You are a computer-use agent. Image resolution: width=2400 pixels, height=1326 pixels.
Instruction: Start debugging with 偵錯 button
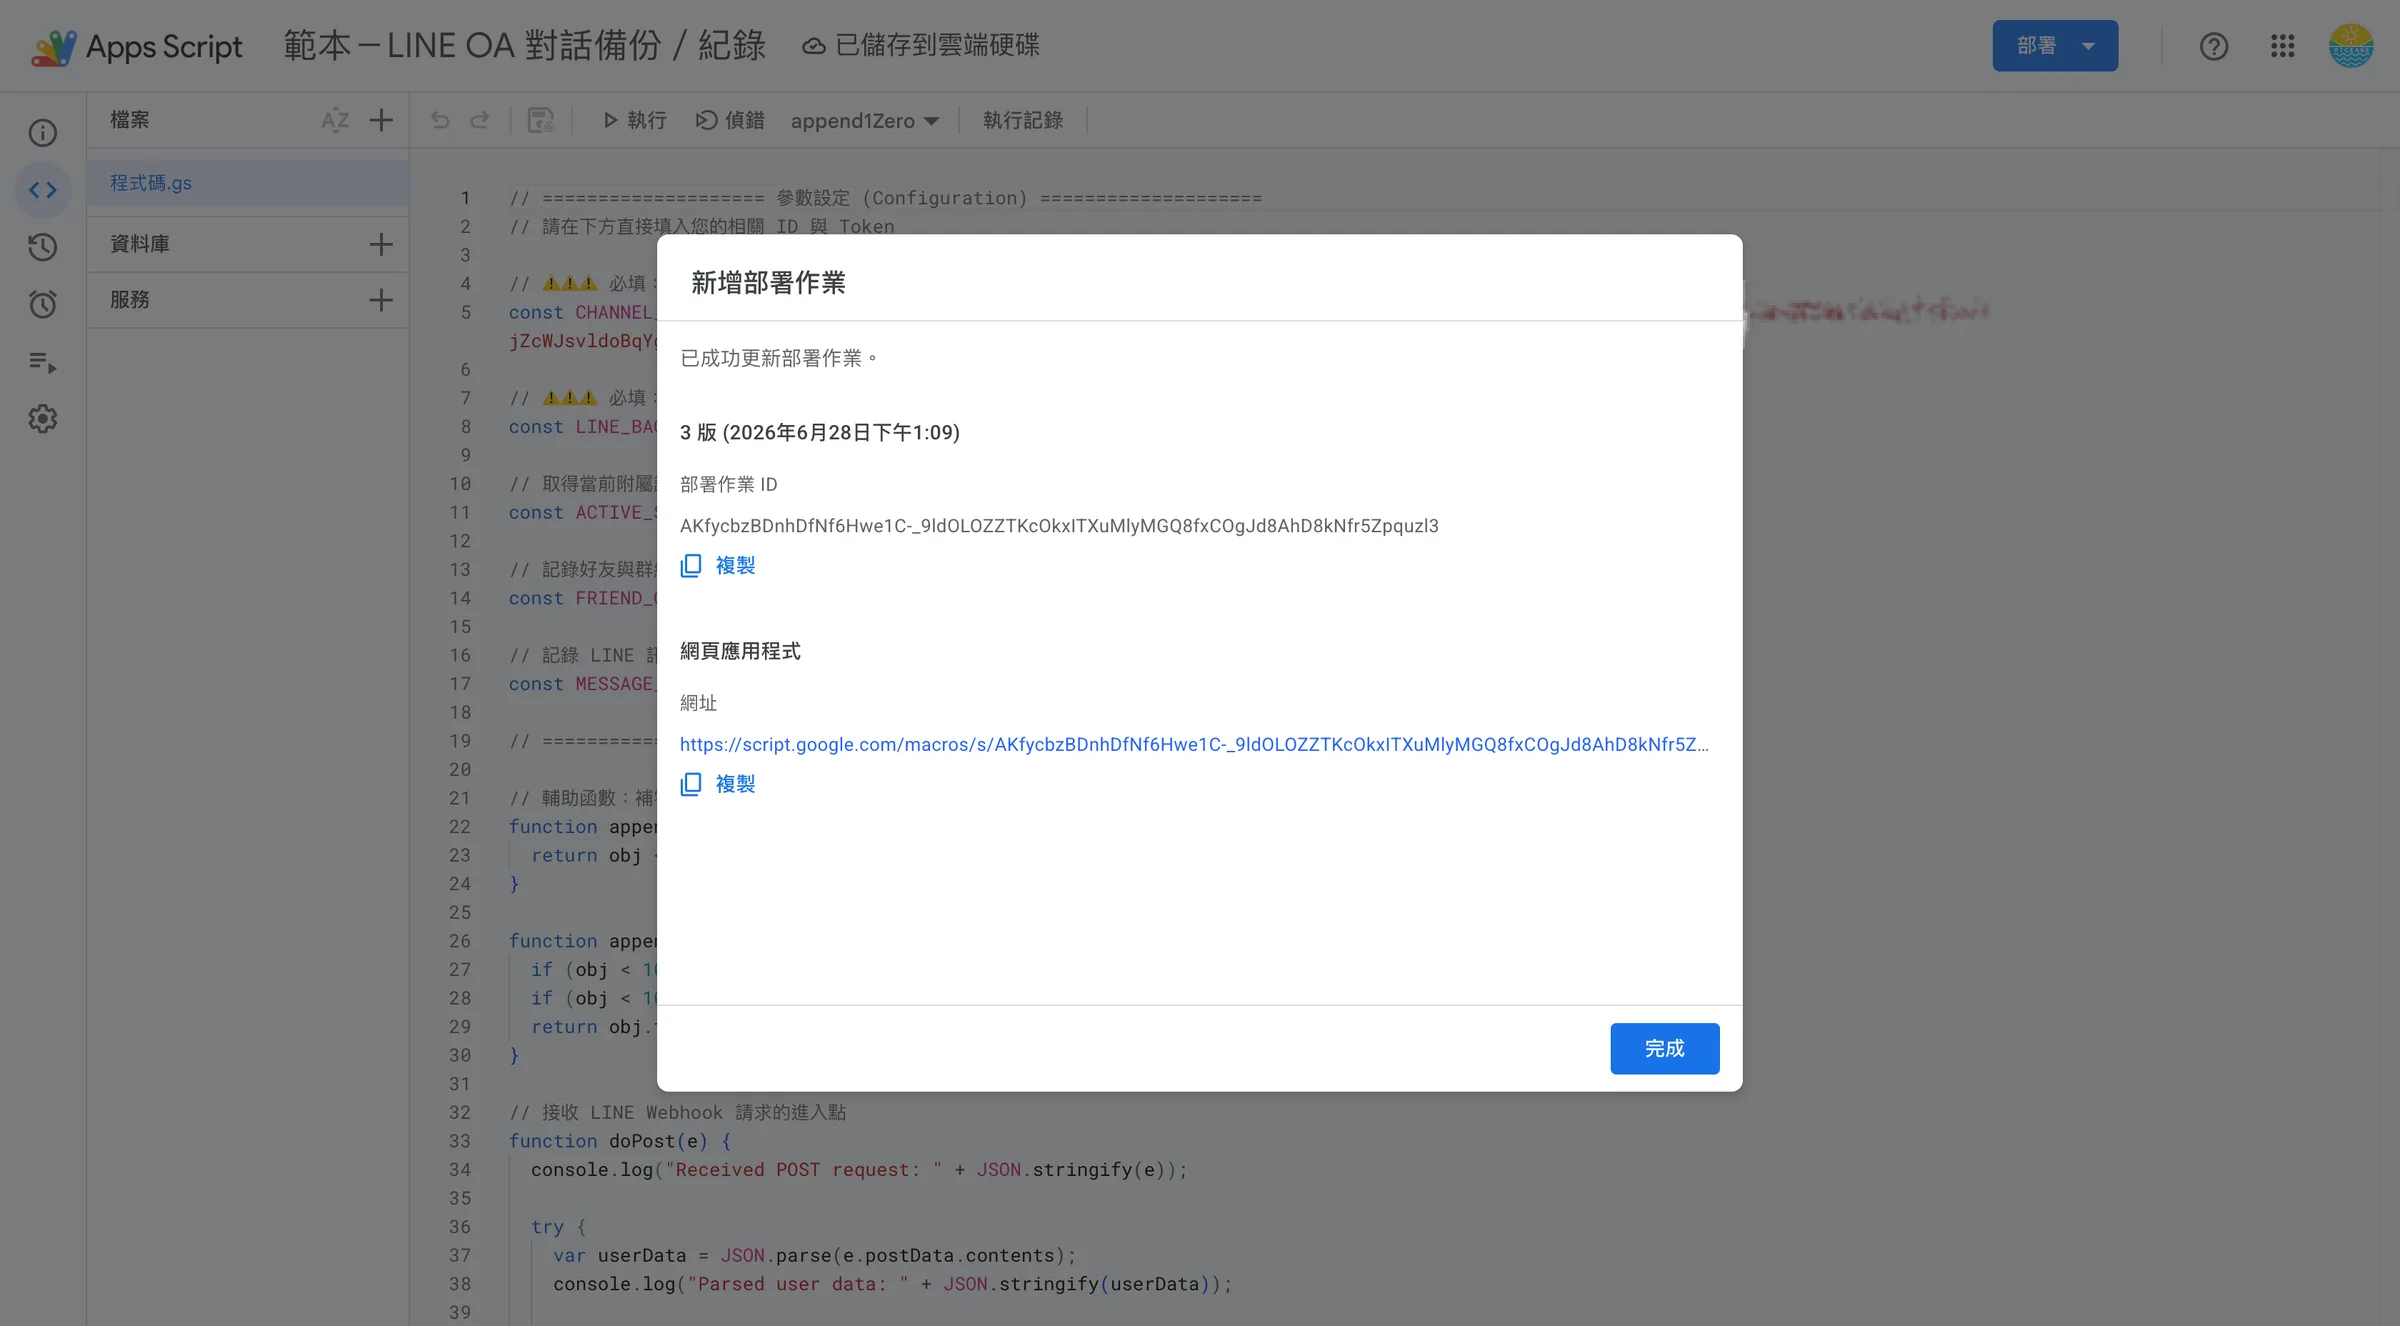[x=730, y=120]
